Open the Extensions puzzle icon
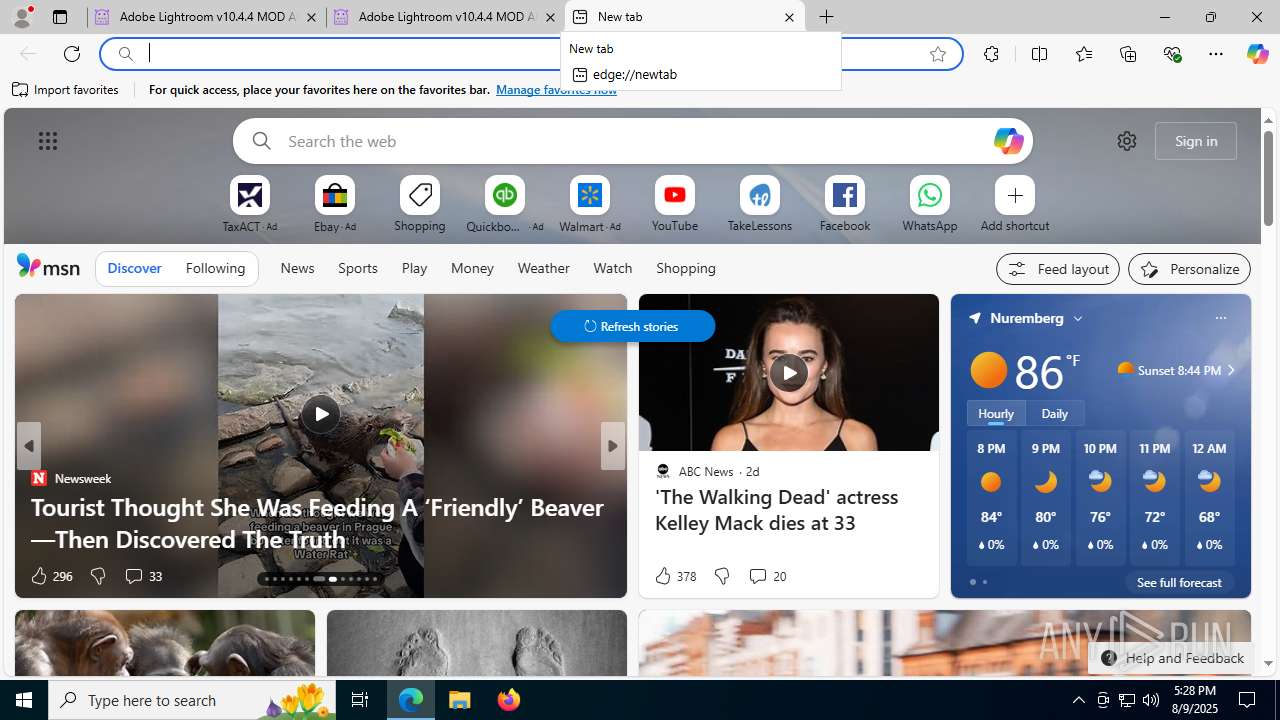The image size is (1280, 720). 991,54
